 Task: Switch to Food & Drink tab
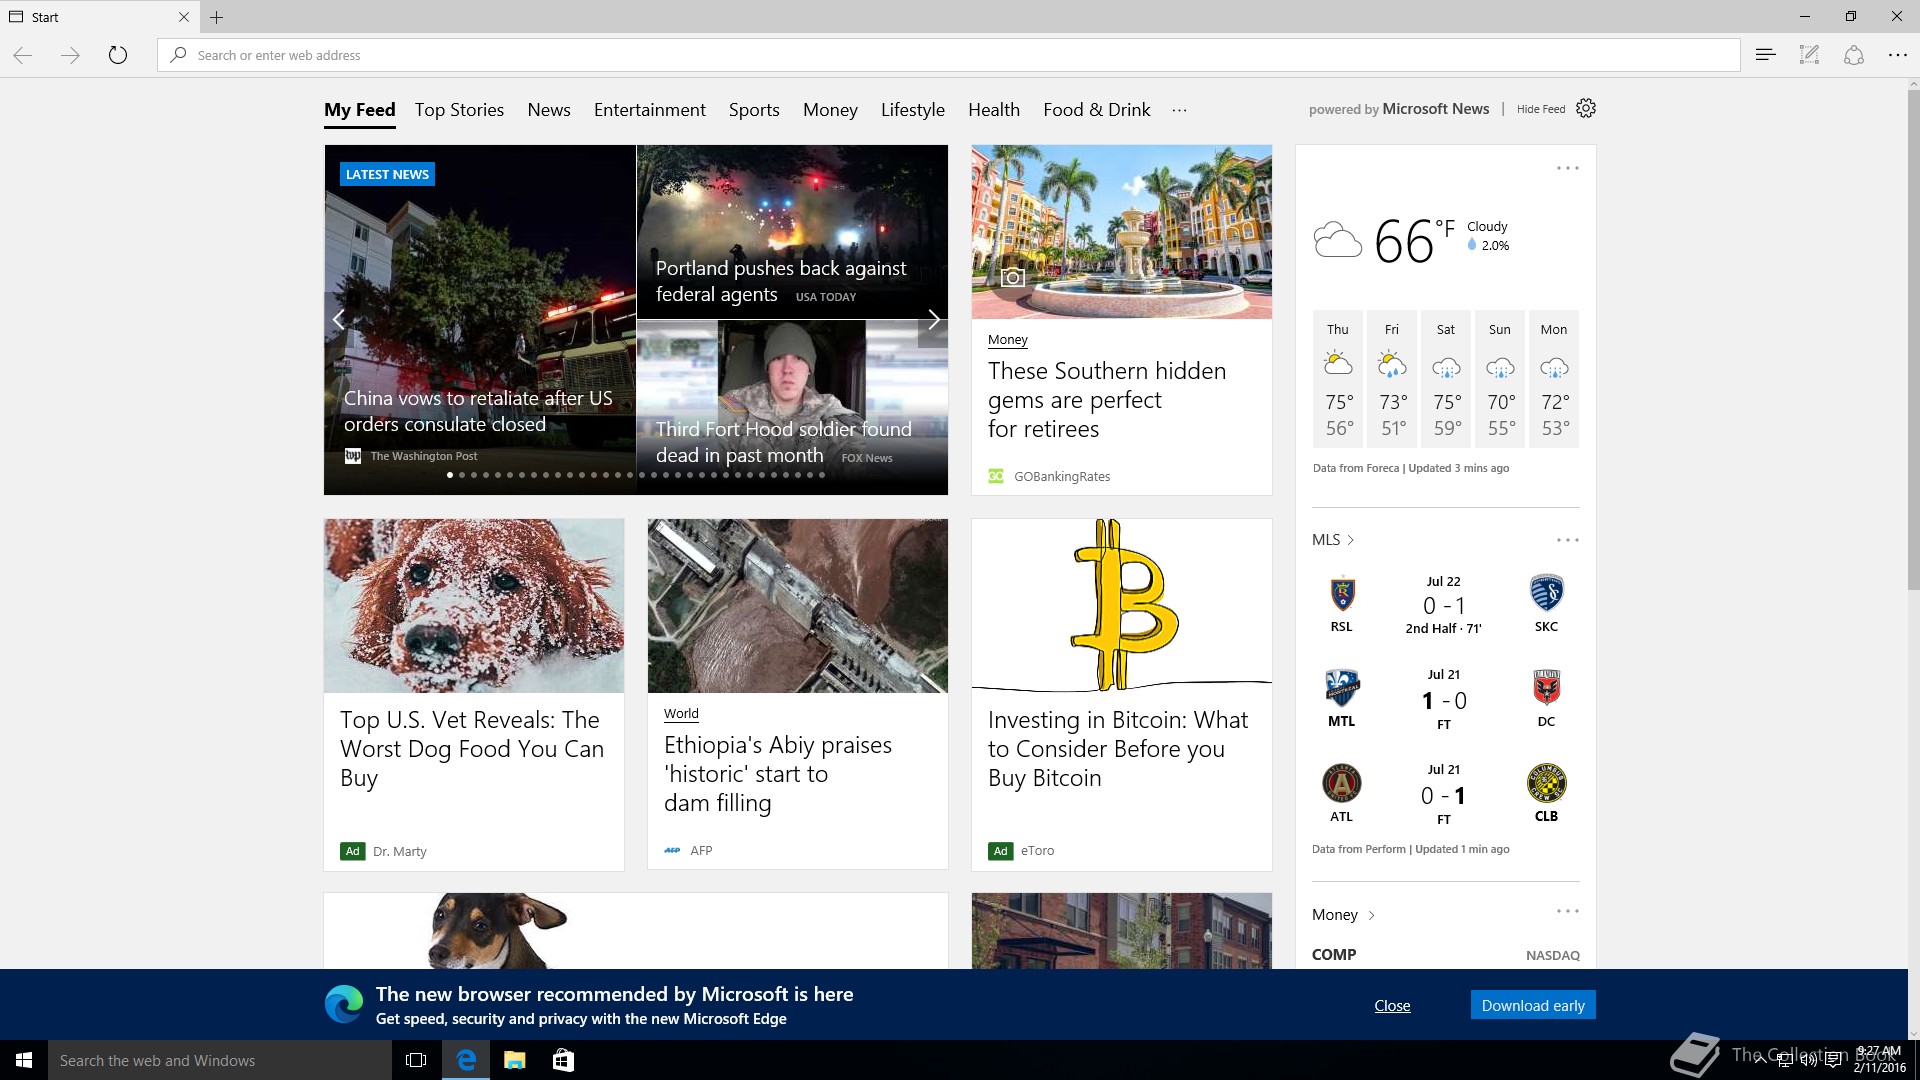(1097, 110)
